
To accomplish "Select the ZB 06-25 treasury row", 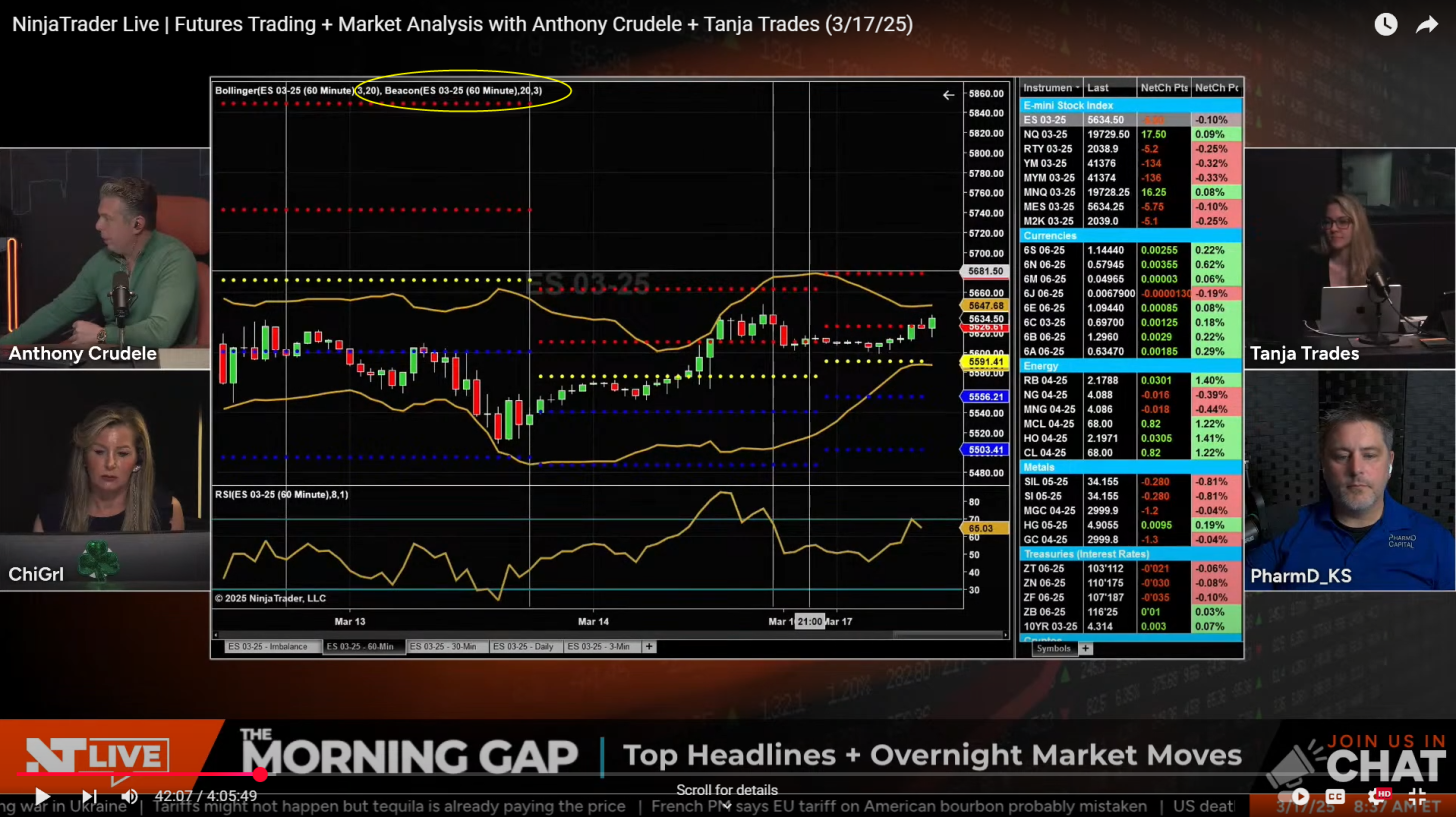I will click(x=1130, y=612).
